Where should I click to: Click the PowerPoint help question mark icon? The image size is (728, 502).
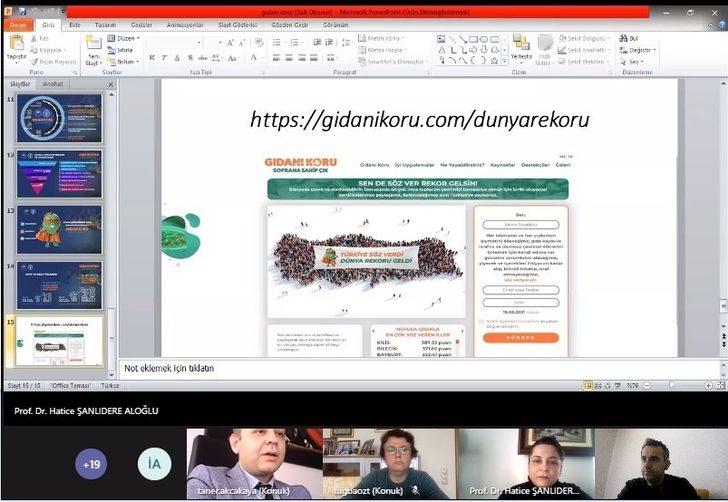click(x=722, y=25)
